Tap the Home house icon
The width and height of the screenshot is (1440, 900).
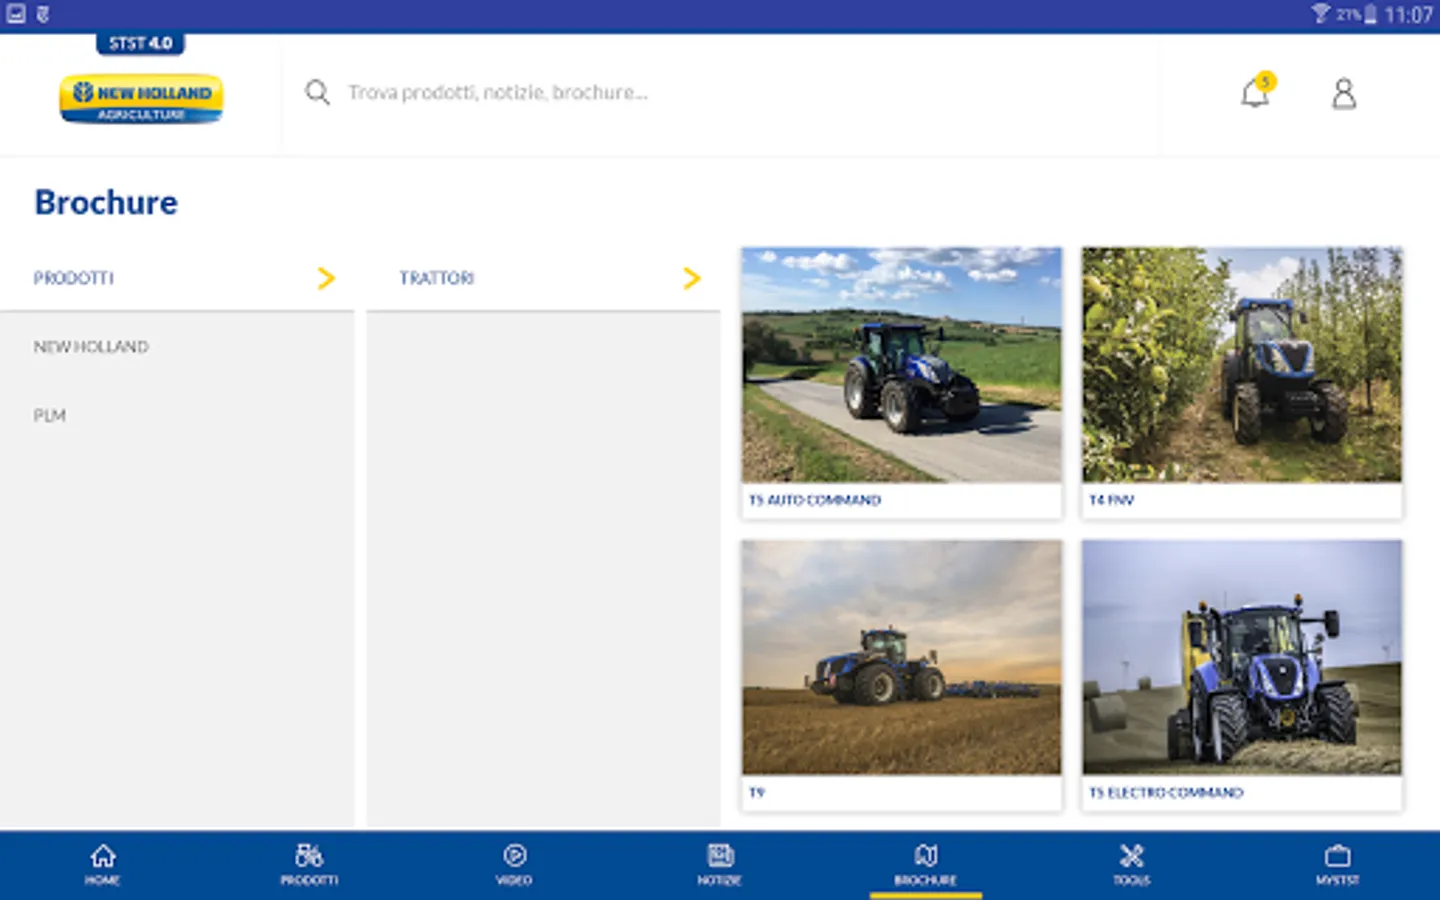tap(103, 856)
